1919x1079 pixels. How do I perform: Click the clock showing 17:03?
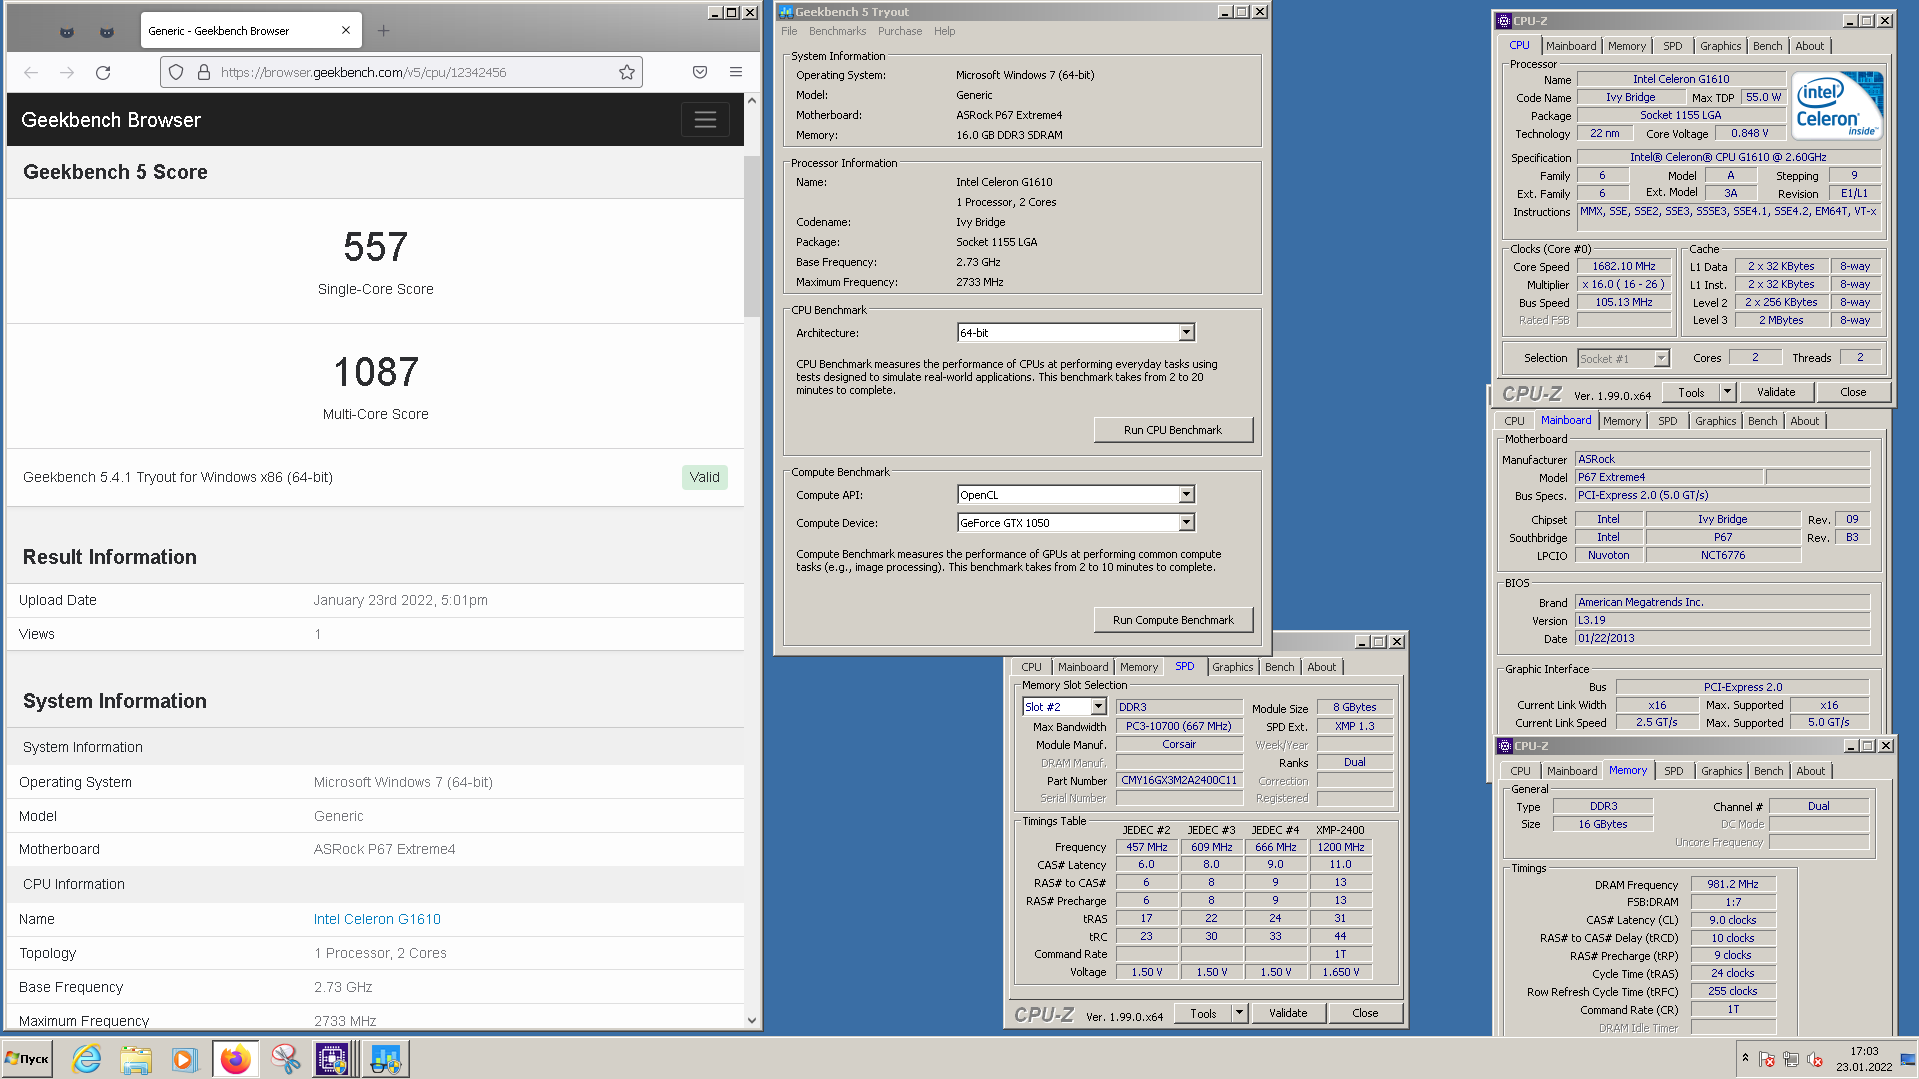[1864, 1051]
